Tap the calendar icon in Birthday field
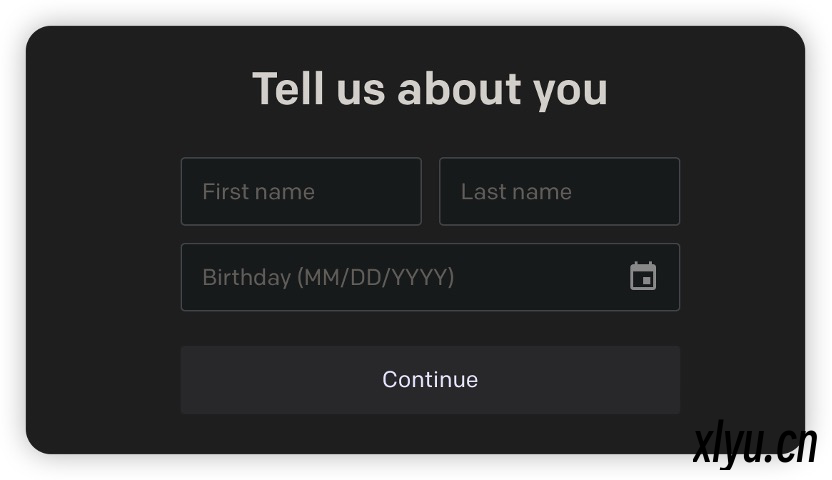832x480 pixels. (x=643, y=276)
